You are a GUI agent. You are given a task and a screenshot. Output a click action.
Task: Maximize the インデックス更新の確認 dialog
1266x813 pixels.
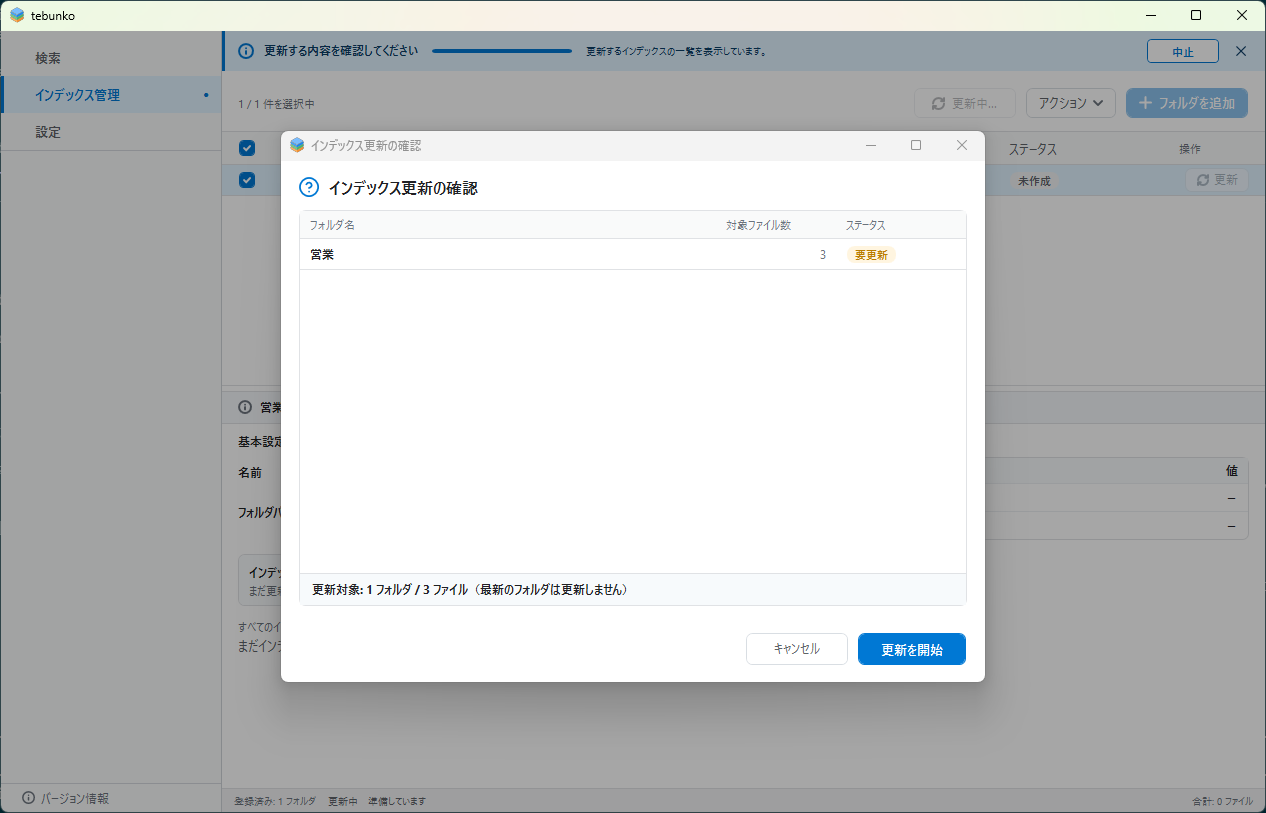click(916, 145)
